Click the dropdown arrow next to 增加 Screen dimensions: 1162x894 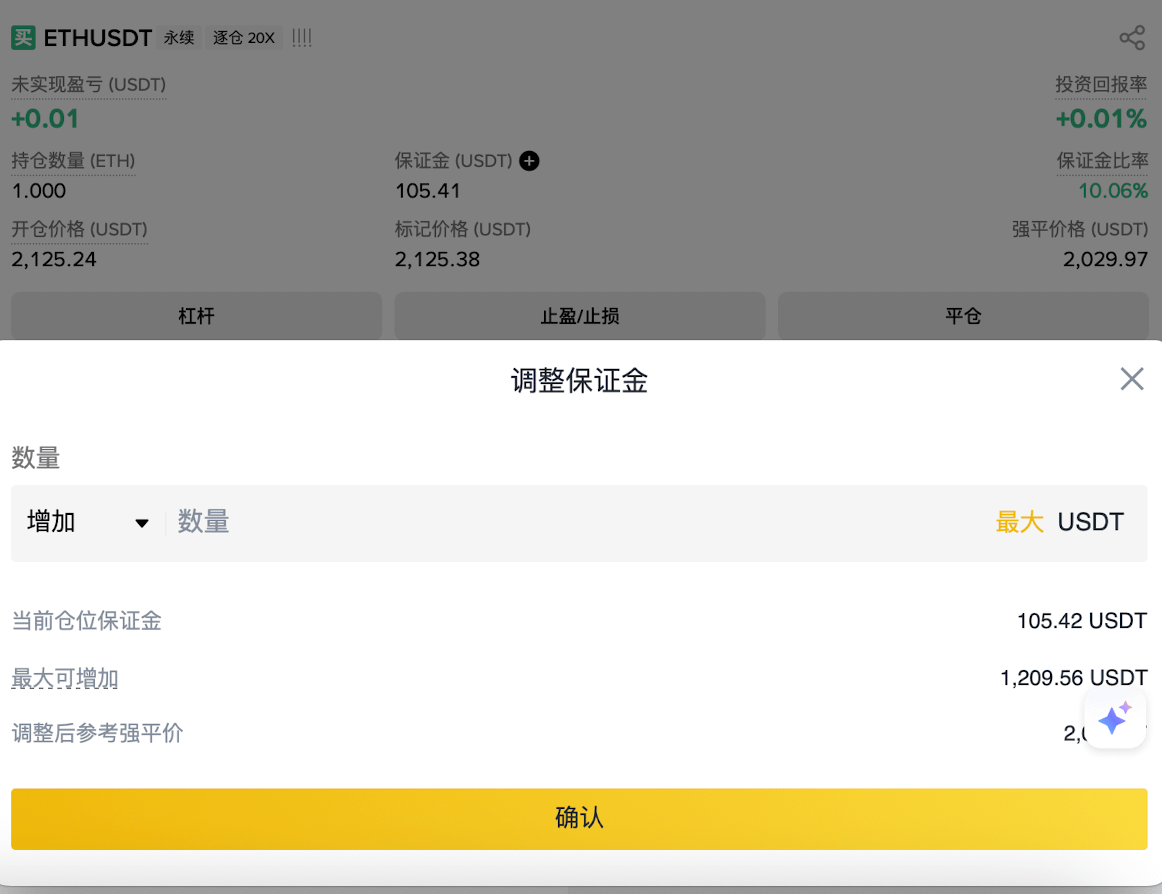(142, 523)
